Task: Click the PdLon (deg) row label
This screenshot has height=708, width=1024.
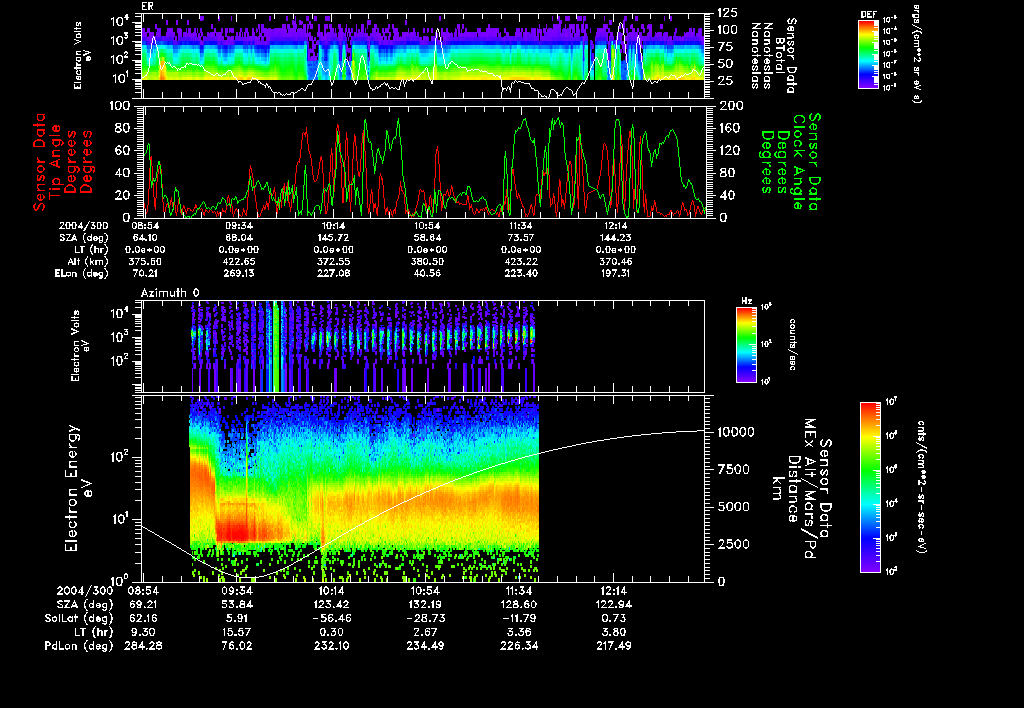Action: click(79, 646)
